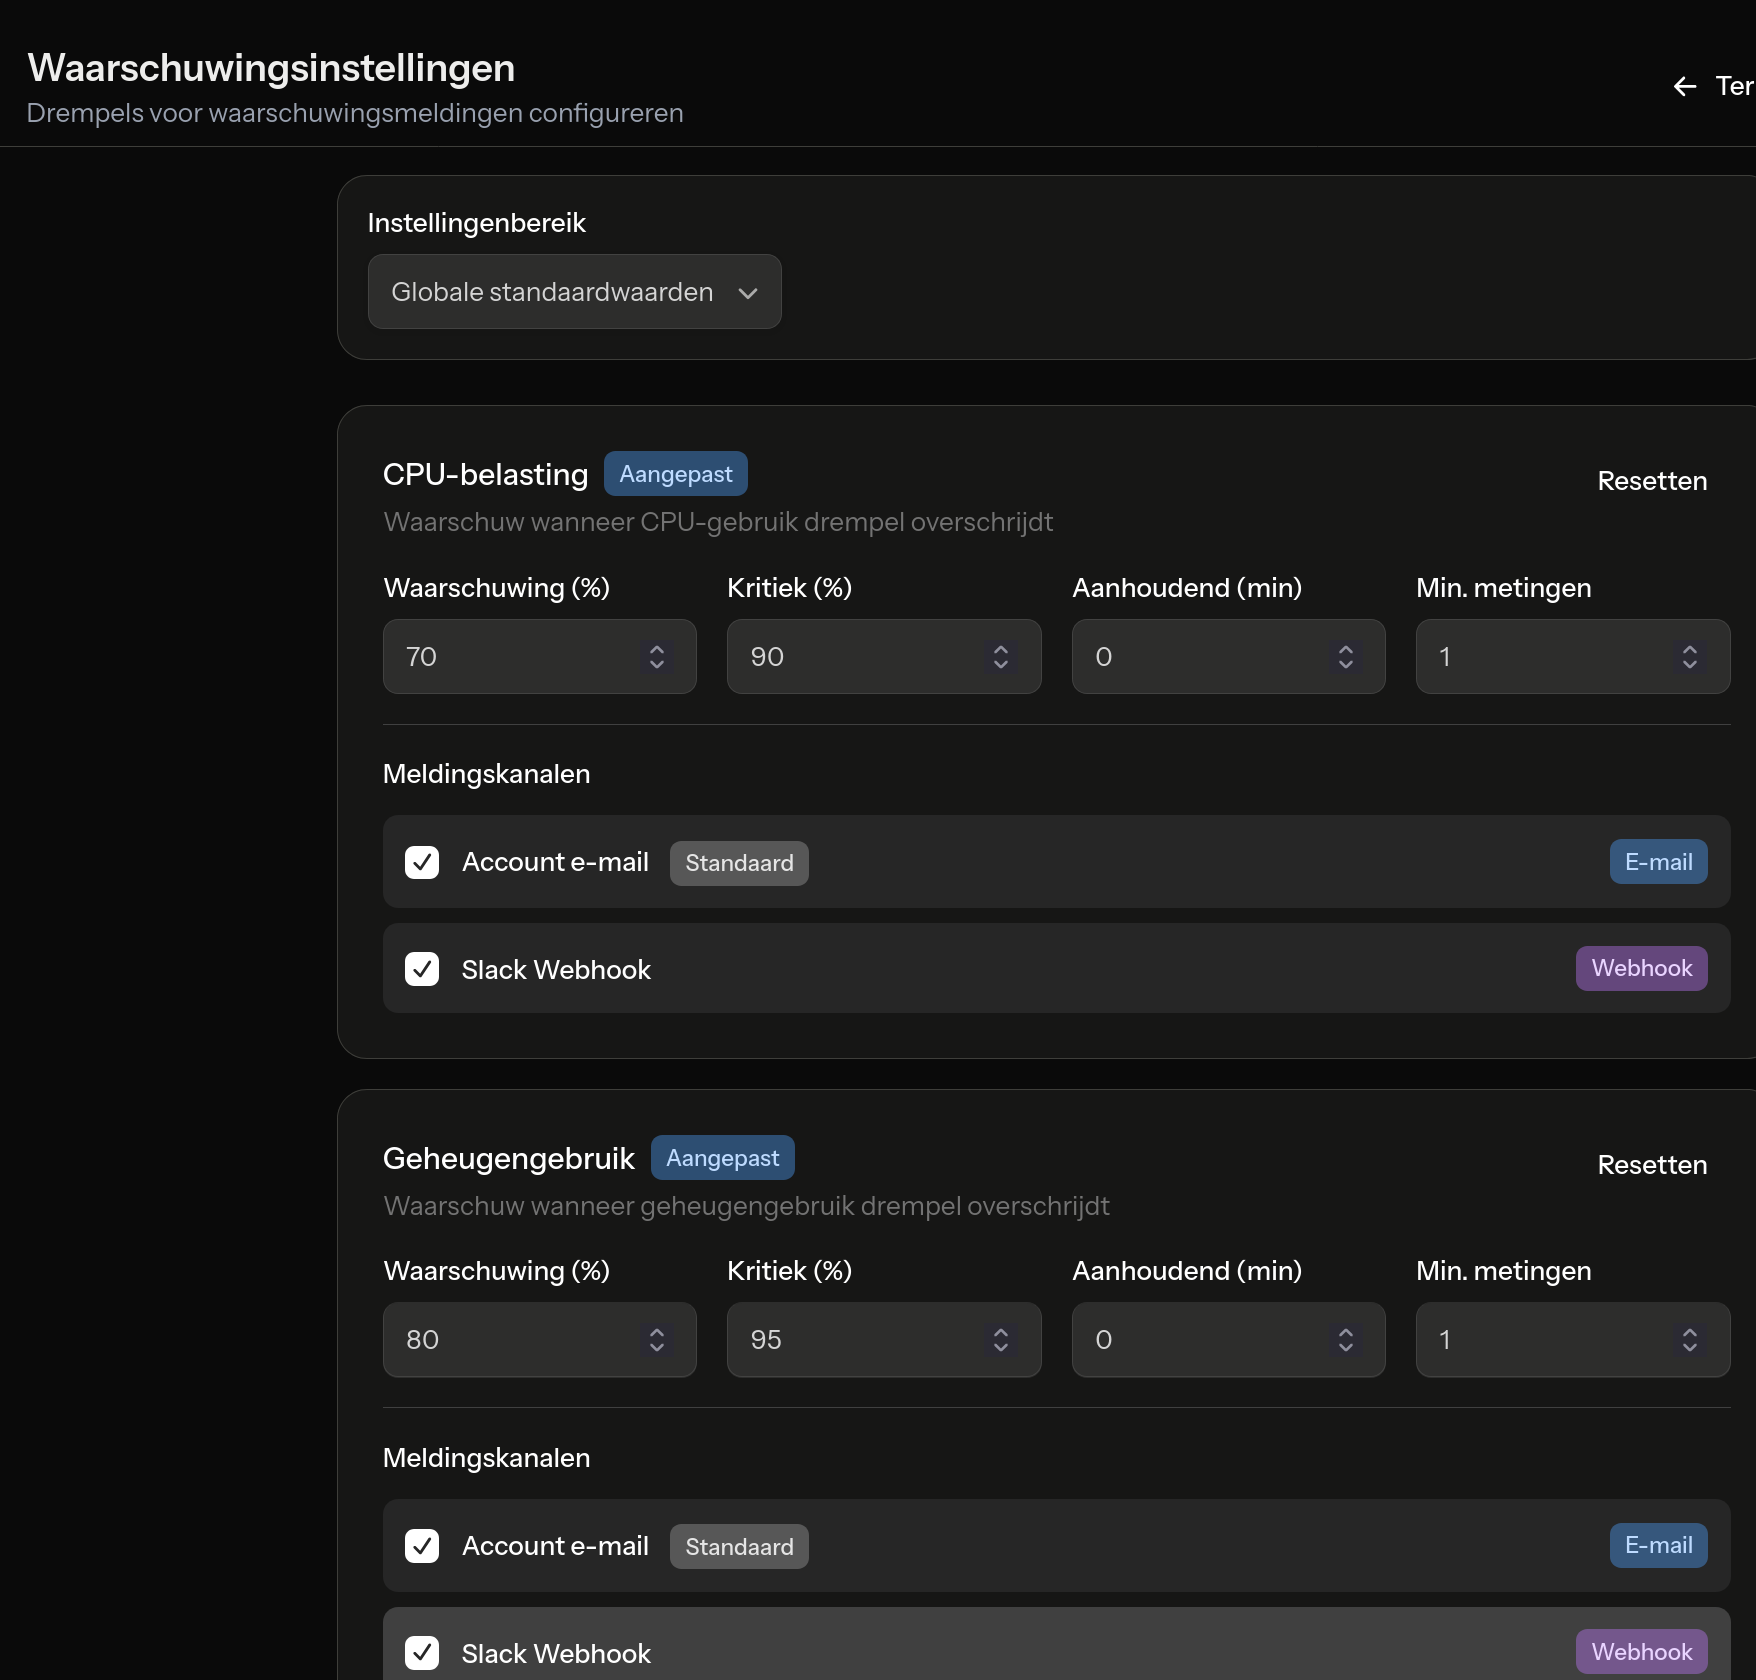Uncheck Slack Webhook under CPU-belasting
The width and height of the screenshot is (1756, 1680).
(422, 969)
